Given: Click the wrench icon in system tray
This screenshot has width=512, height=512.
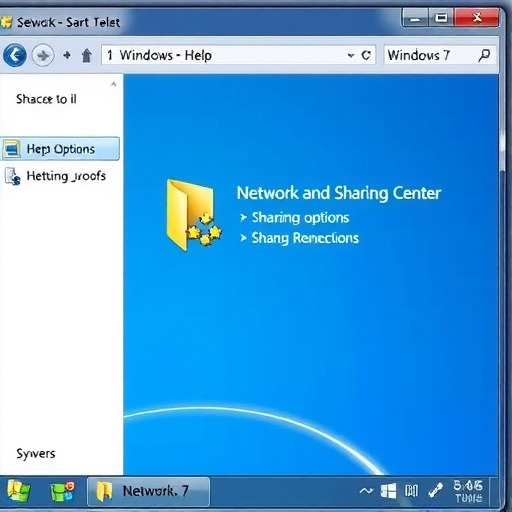Looking at the screenshot, I should pyautogui.click(x=435, y=491).
